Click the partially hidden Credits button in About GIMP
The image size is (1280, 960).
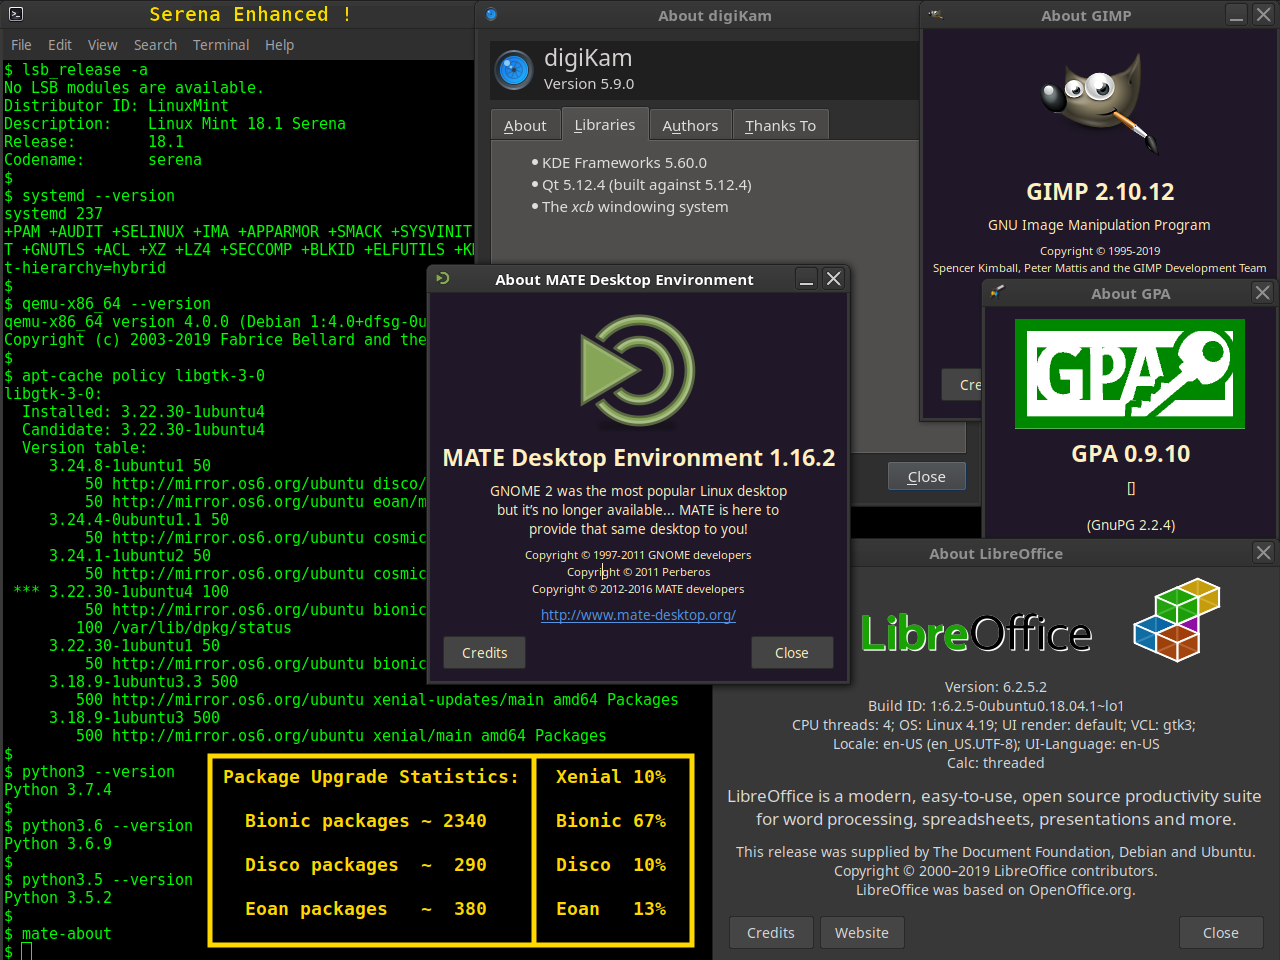[964, 384]
